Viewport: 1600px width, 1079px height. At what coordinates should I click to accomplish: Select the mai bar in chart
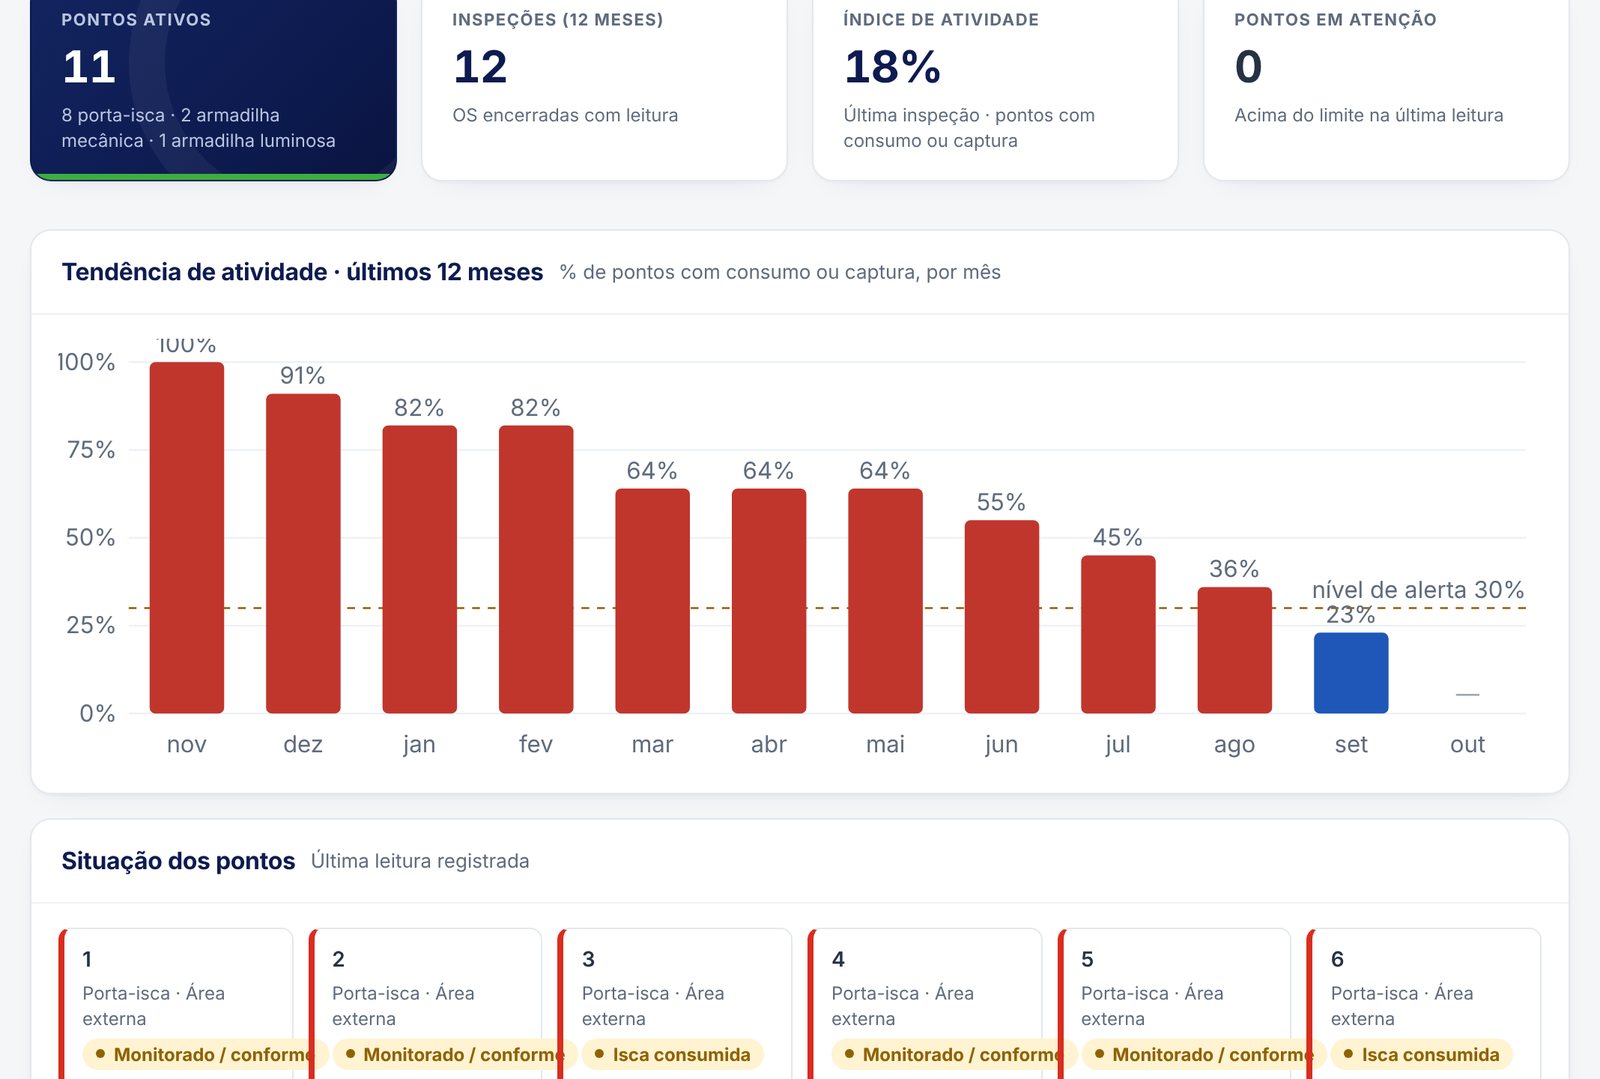[x=885, y=601]
